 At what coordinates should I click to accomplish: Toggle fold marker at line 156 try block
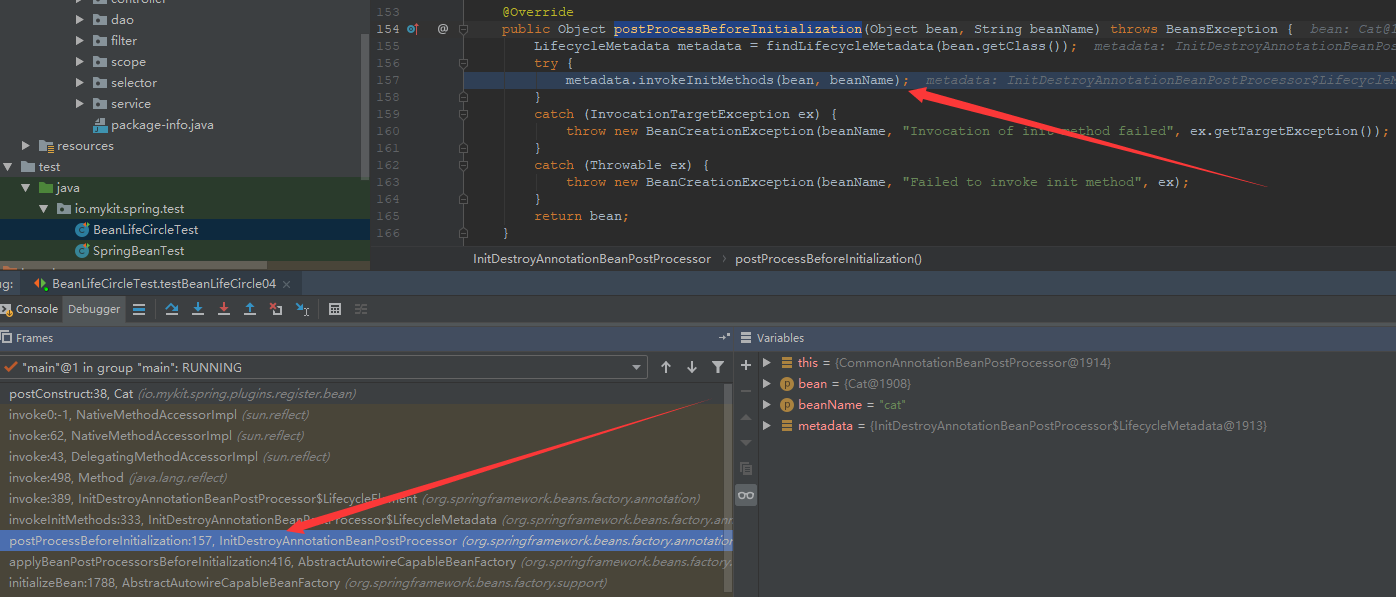[x=464, y=63]
